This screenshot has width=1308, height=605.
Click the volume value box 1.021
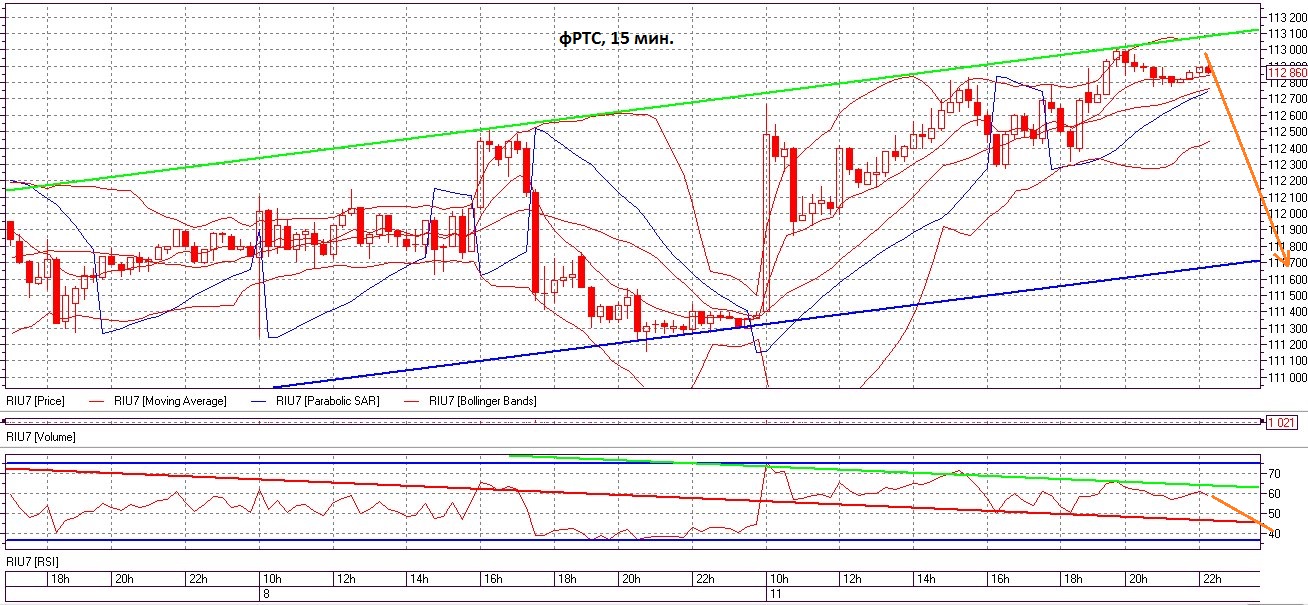1281,423
